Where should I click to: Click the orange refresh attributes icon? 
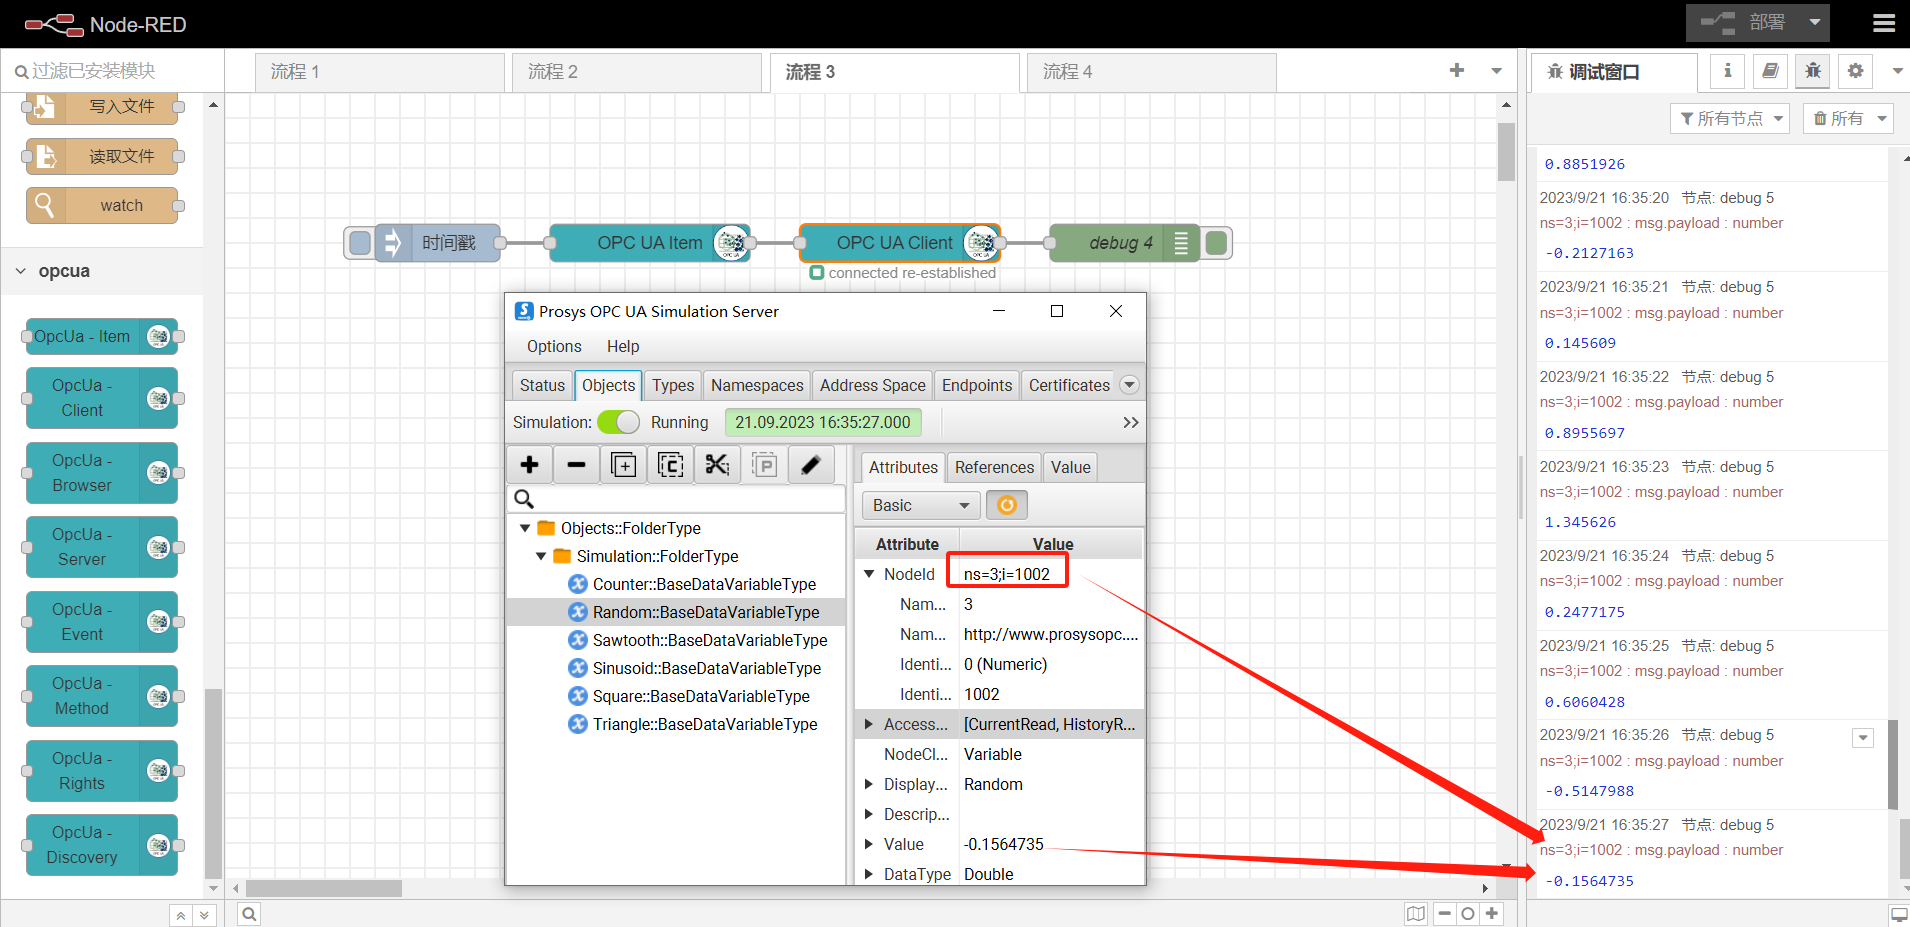point(1007,505)
